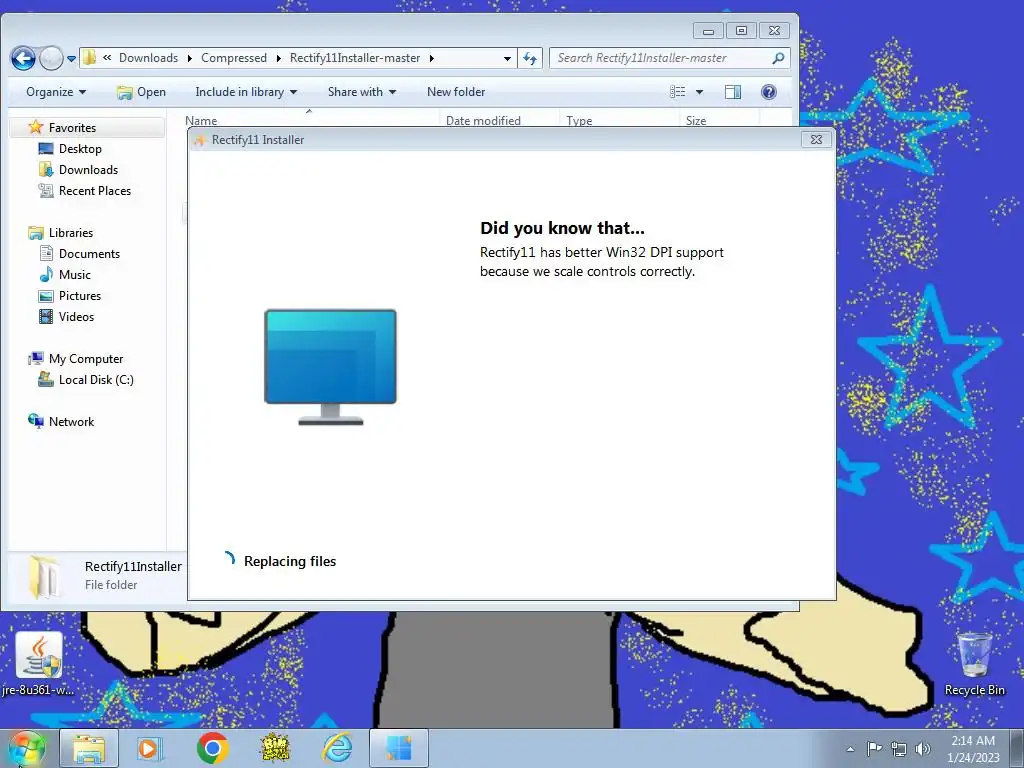Launch Google Chrome from the taskbar
This screenshot has width=1024, height=768.
point(212,748)
